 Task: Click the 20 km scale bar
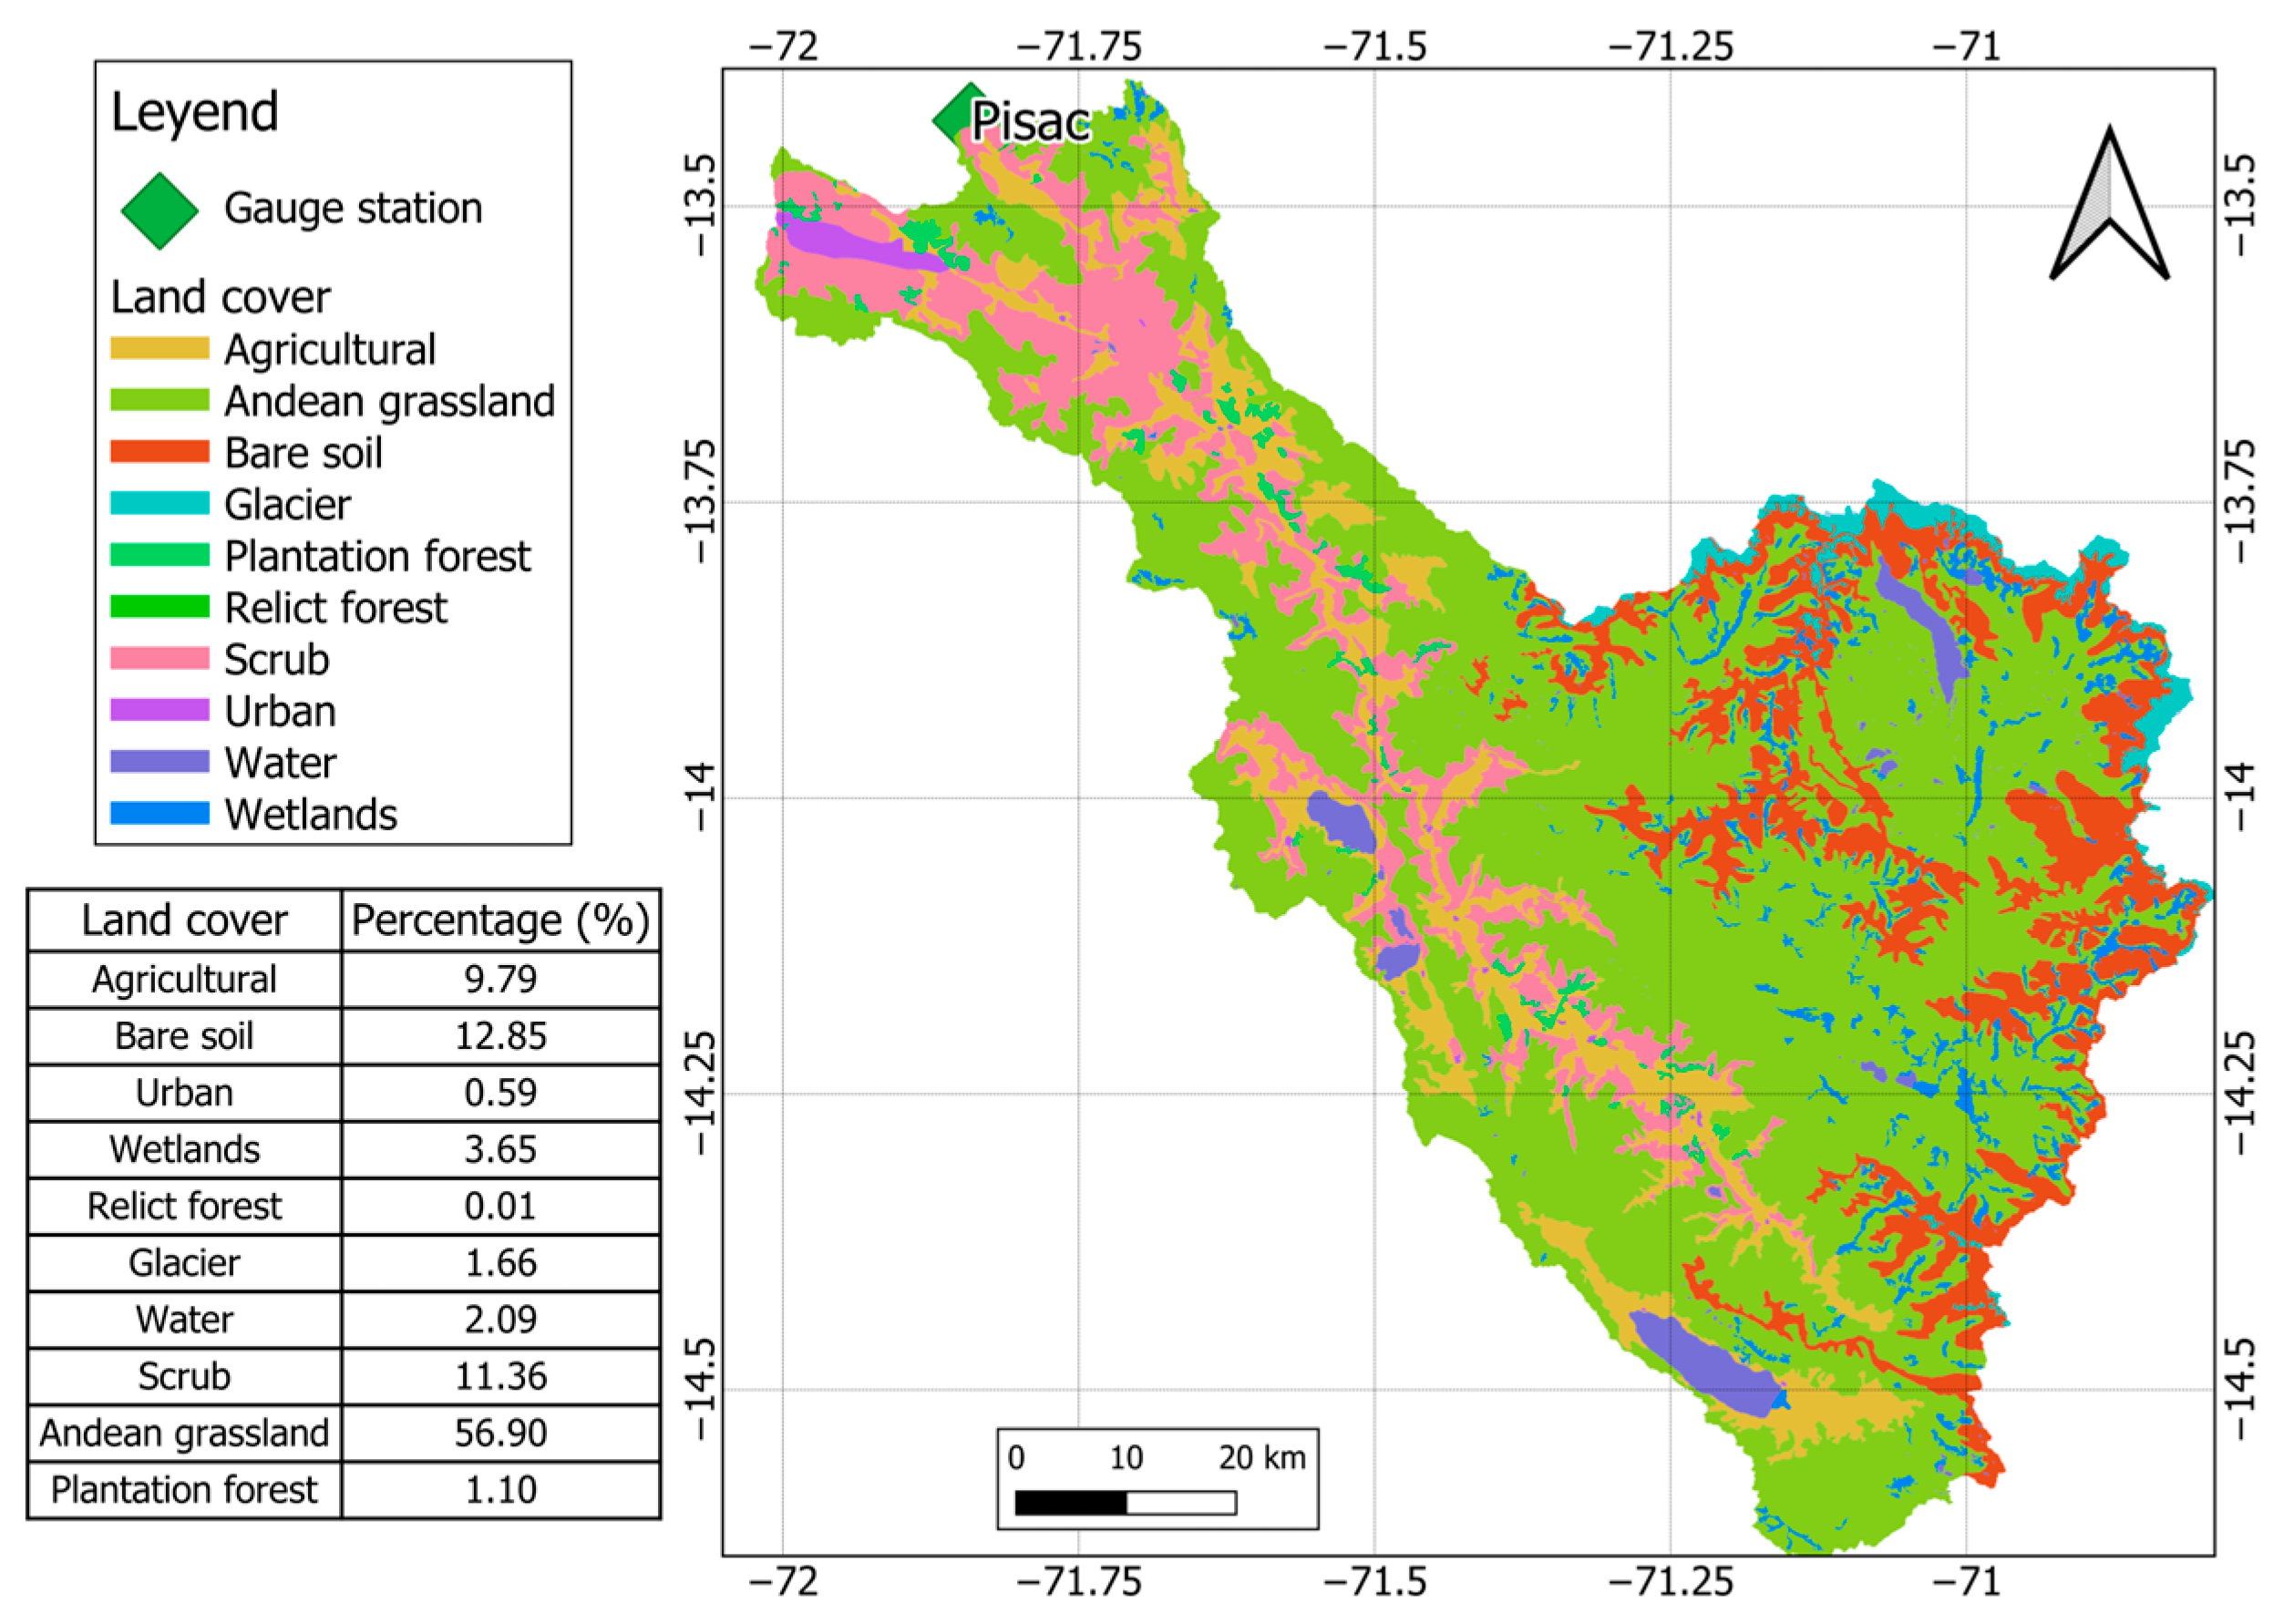coord(1124,1502)
